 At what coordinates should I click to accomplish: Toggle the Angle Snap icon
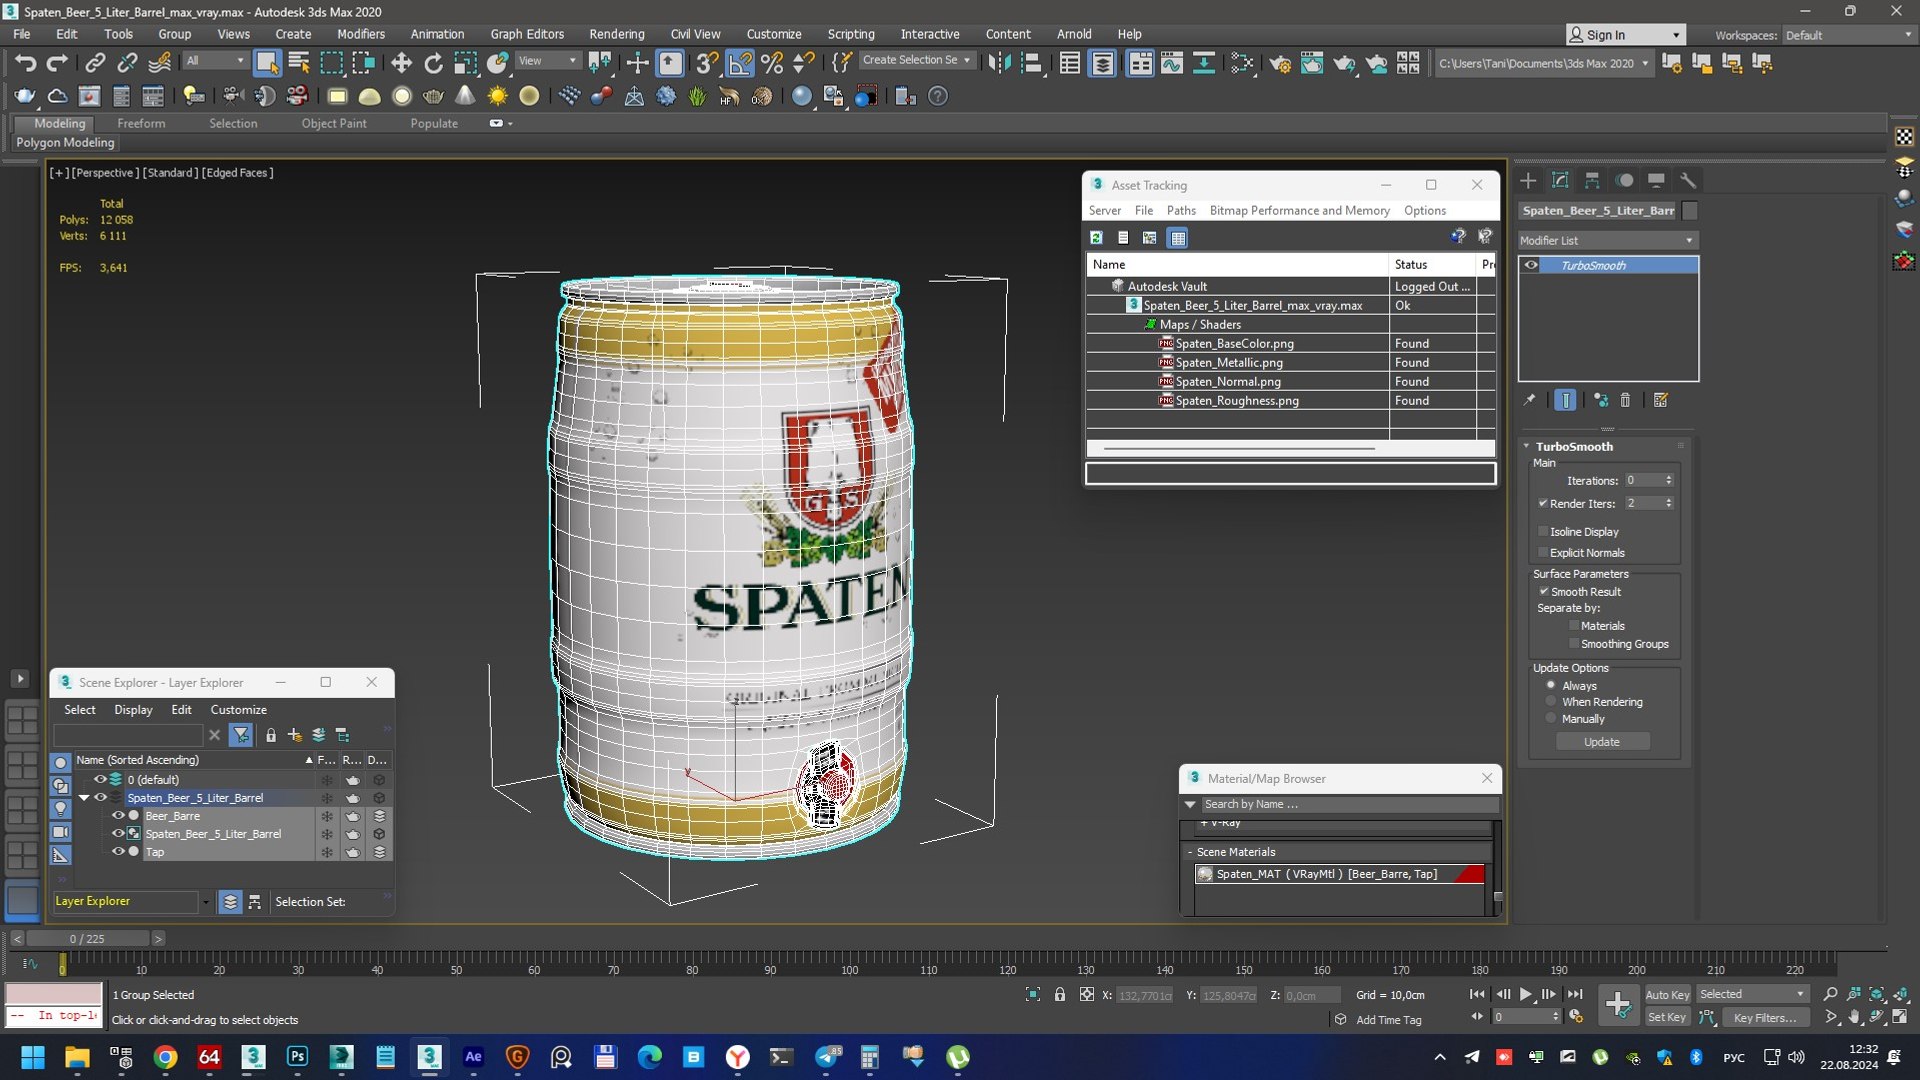[740, 63]
